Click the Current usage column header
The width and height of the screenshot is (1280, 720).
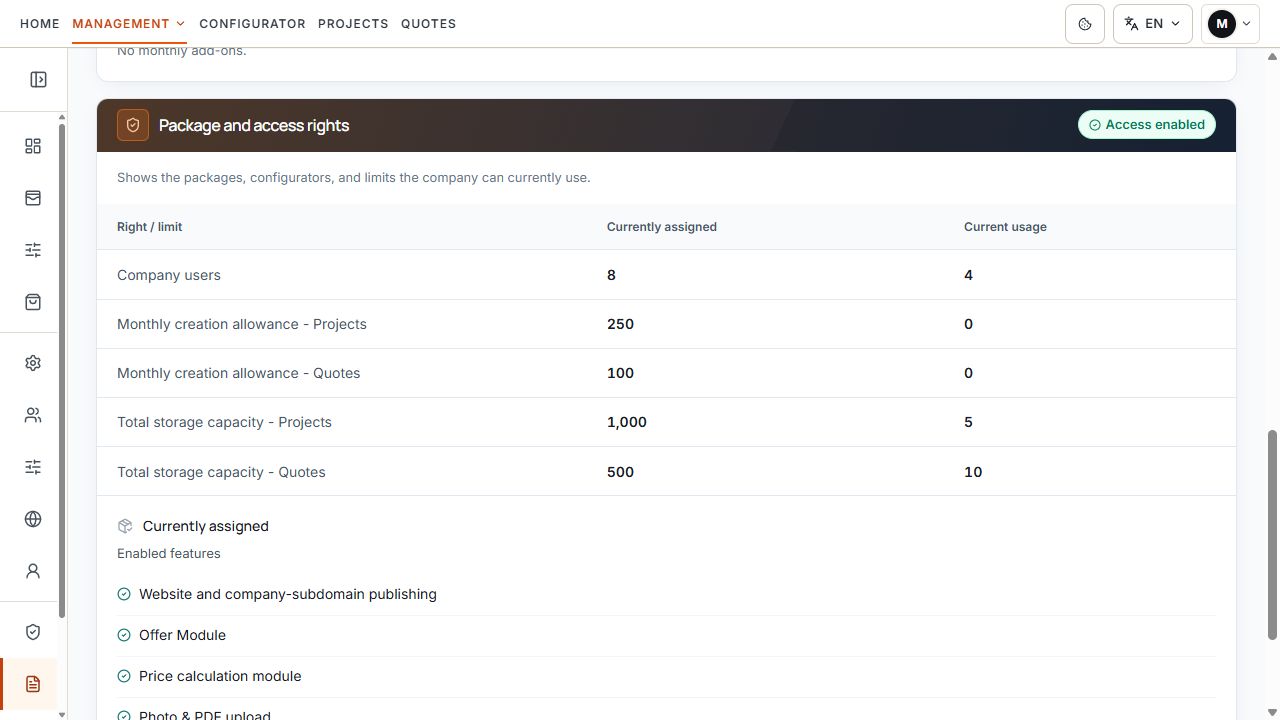pos(1005,227)
